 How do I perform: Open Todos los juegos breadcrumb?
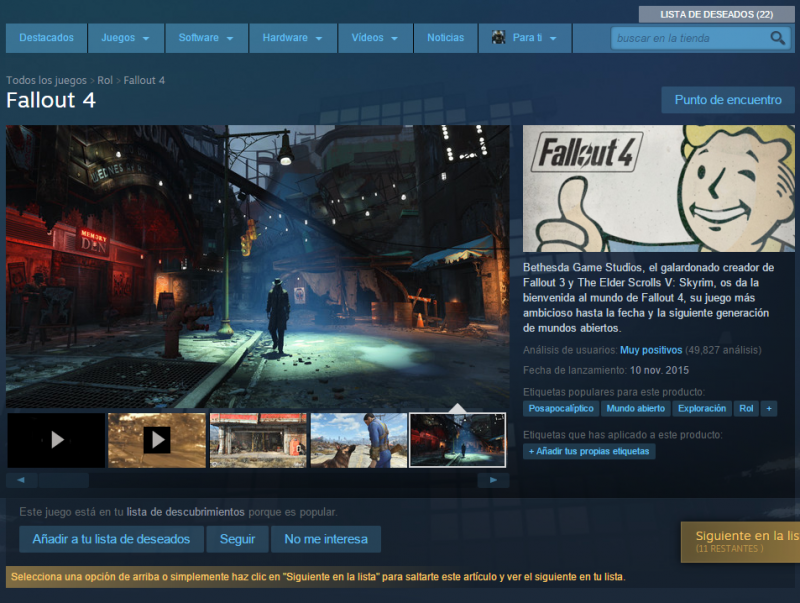point(46,81)
